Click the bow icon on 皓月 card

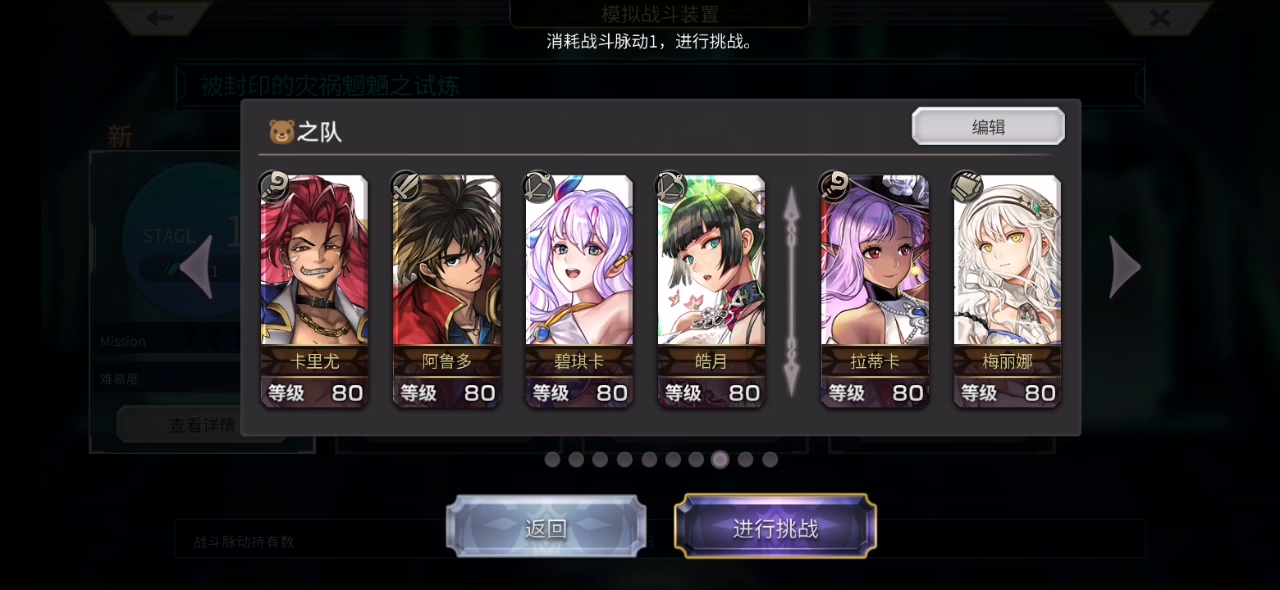(670, 186)
